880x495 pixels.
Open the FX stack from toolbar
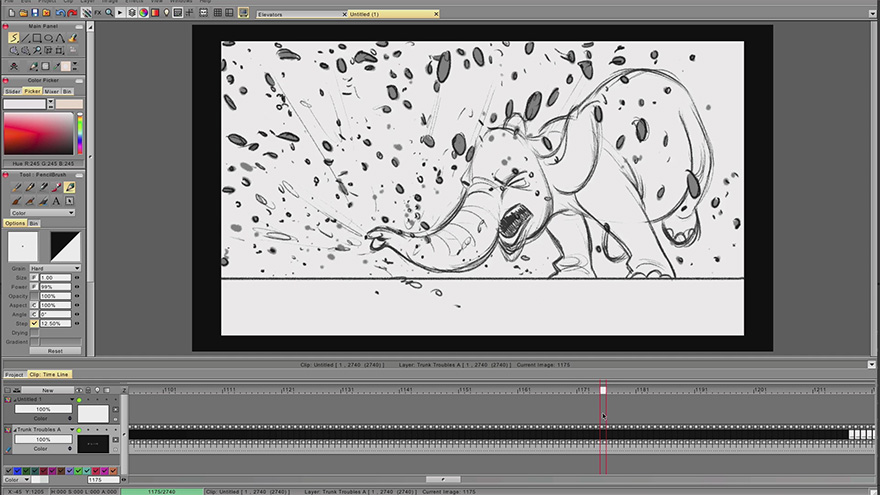coord(98,13)
